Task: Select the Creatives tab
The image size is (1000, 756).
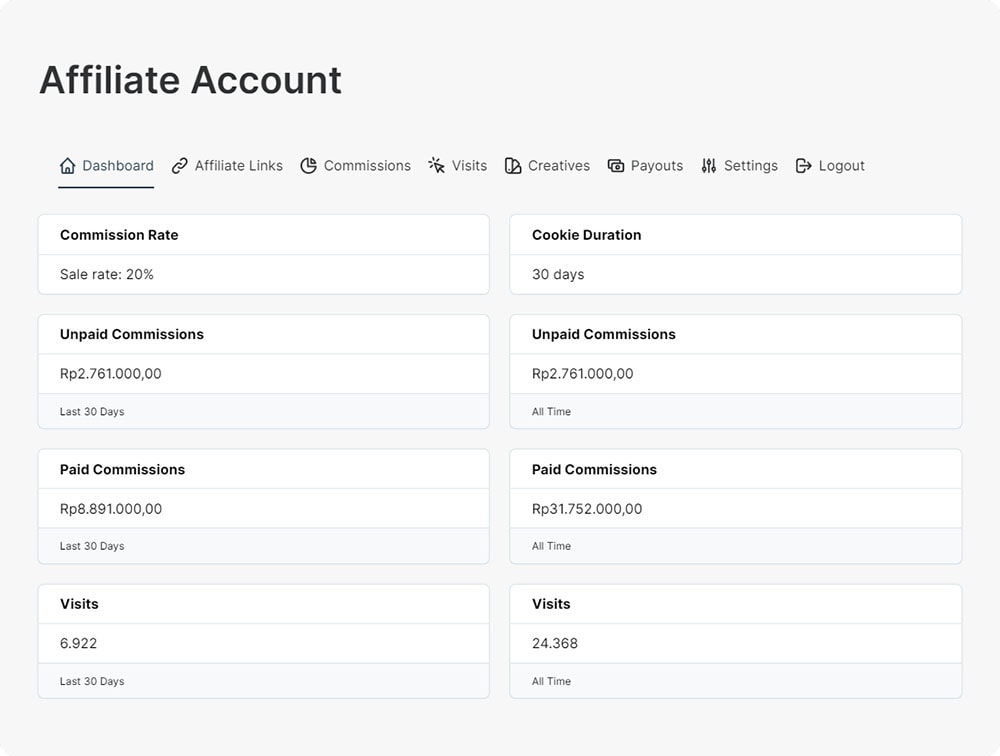Action: click(x=548, y=166)
